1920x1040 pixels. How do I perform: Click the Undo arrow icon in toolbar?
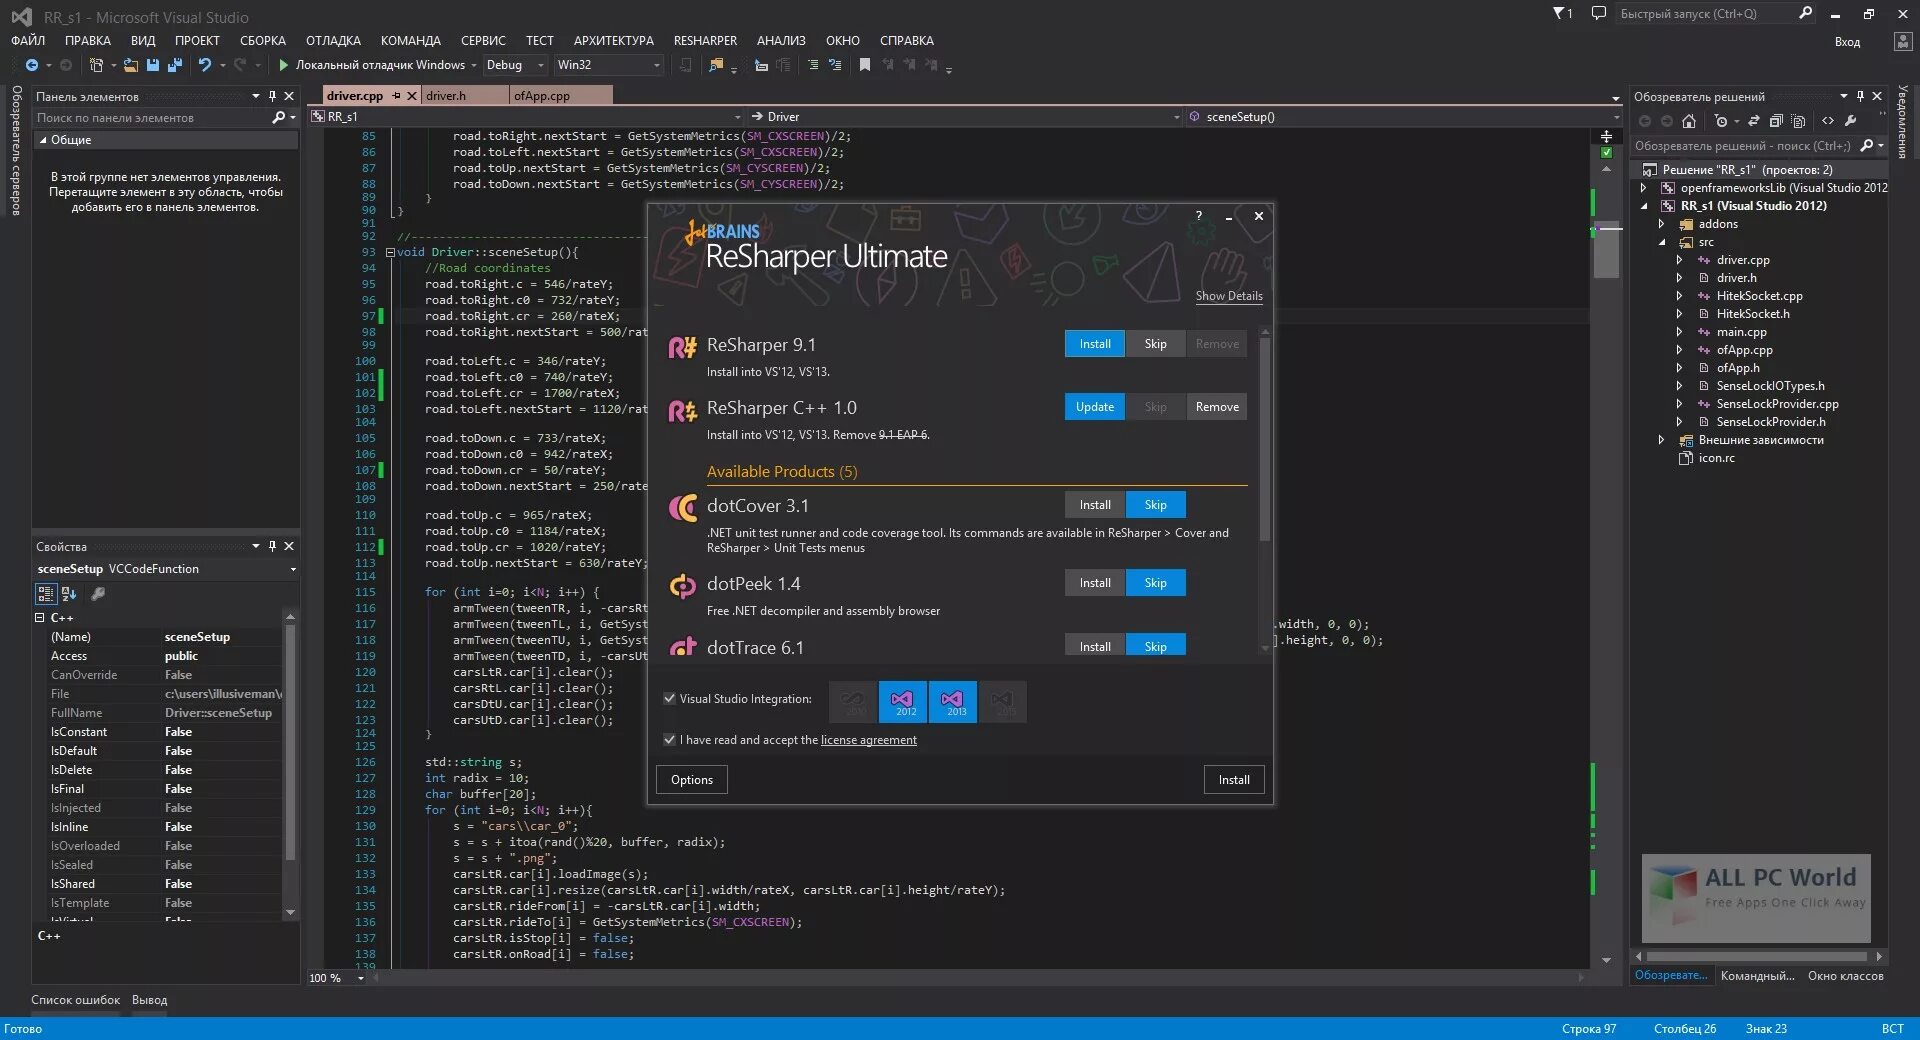(204, 65)
